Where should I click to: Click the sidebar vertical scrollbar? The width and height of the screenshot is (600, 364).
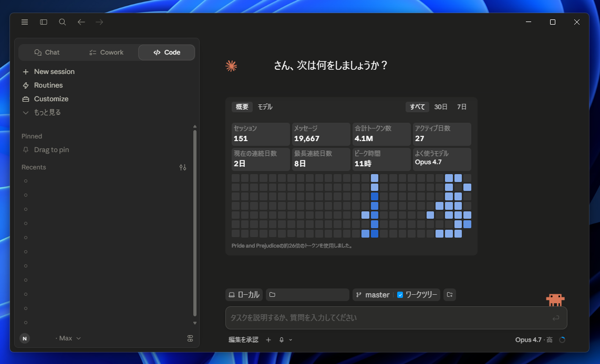[195, 223]
